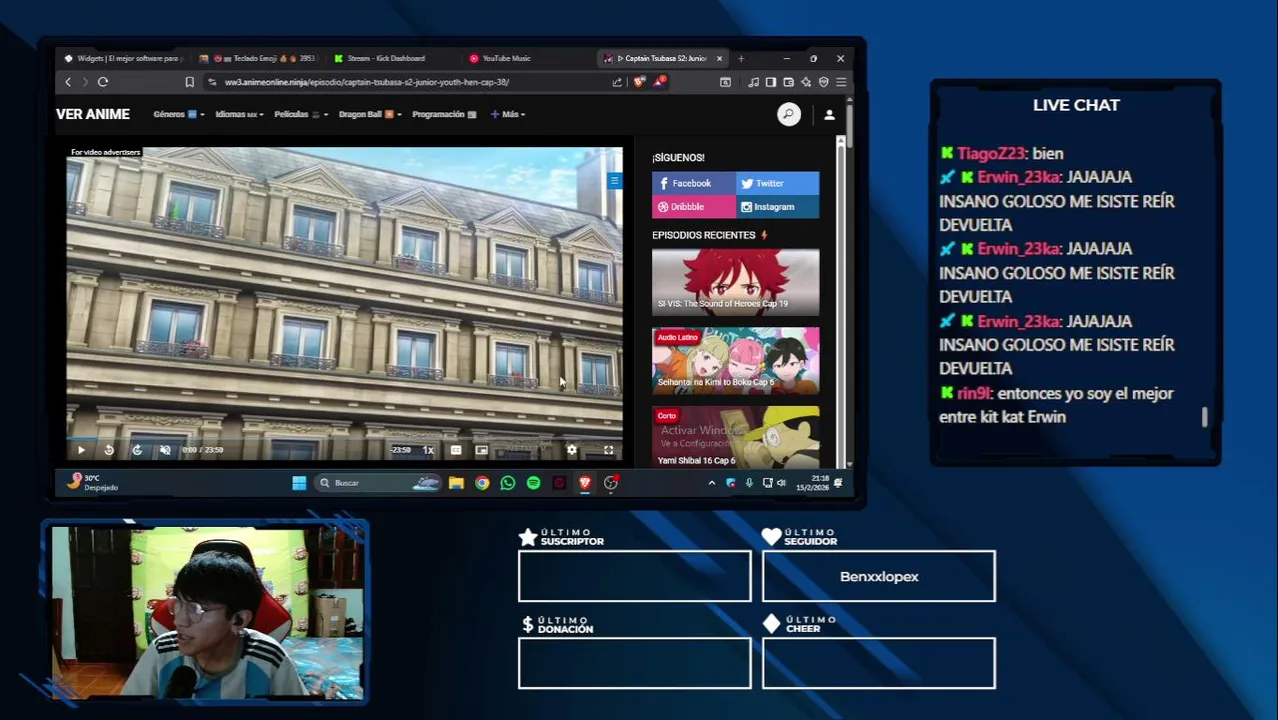The width and height of the screenshot is (1278, 720).
Task: Open Windows Start menu
Action: click(x=299, y=483)
